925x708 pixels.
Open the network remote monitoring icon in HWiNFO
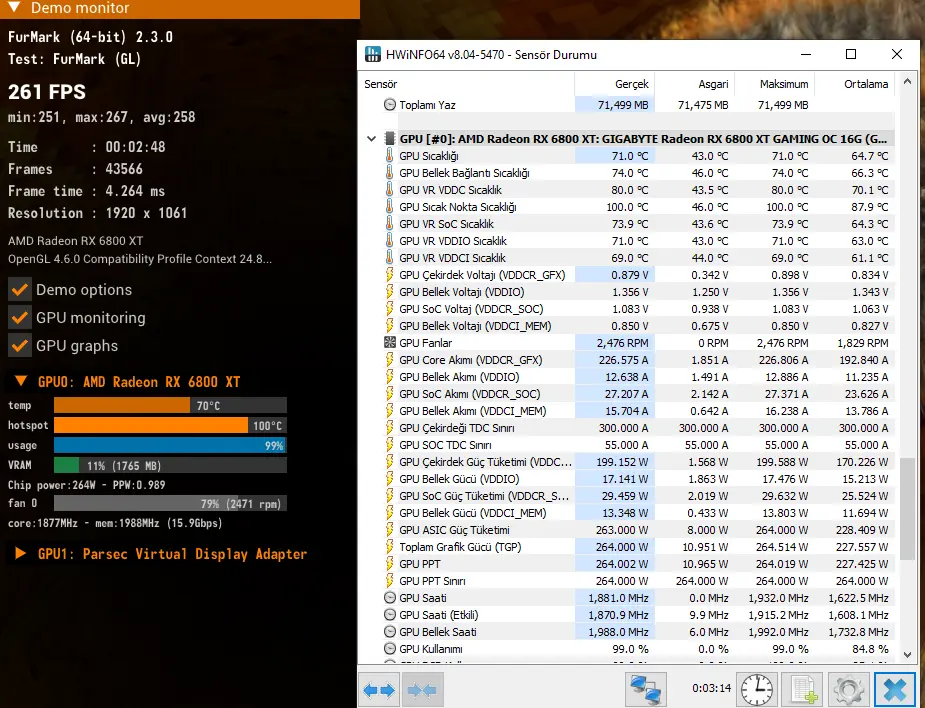coord(645,689)
